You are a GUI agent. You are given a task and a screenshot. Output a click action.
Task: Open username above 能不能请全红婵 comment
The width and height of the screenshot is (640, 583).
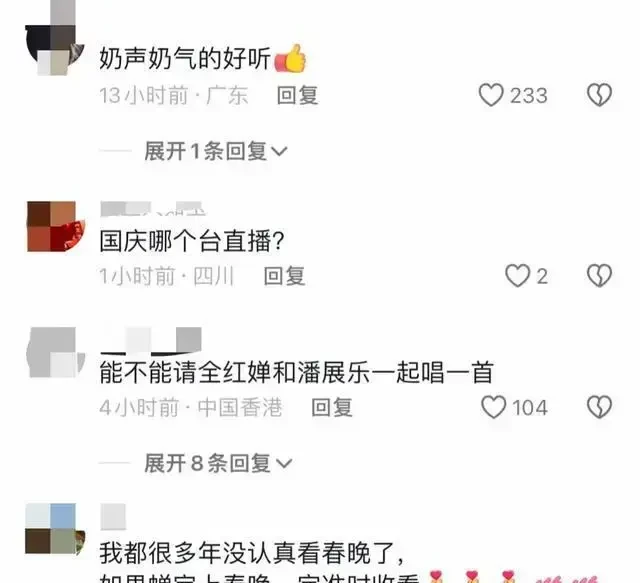[x=151, y=340]
